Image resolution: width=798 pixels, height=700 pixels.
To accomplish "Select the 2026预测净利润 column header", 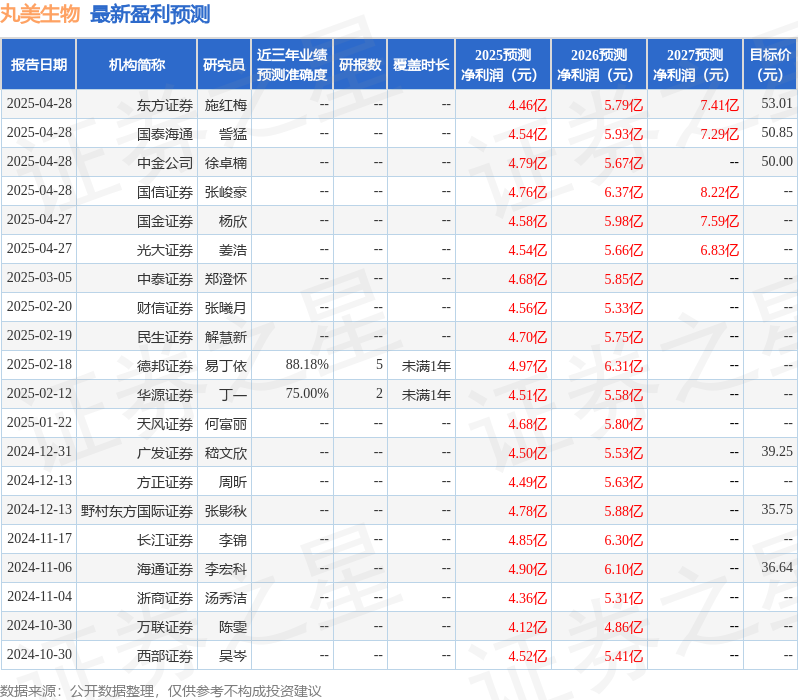I will pos(599,65).
